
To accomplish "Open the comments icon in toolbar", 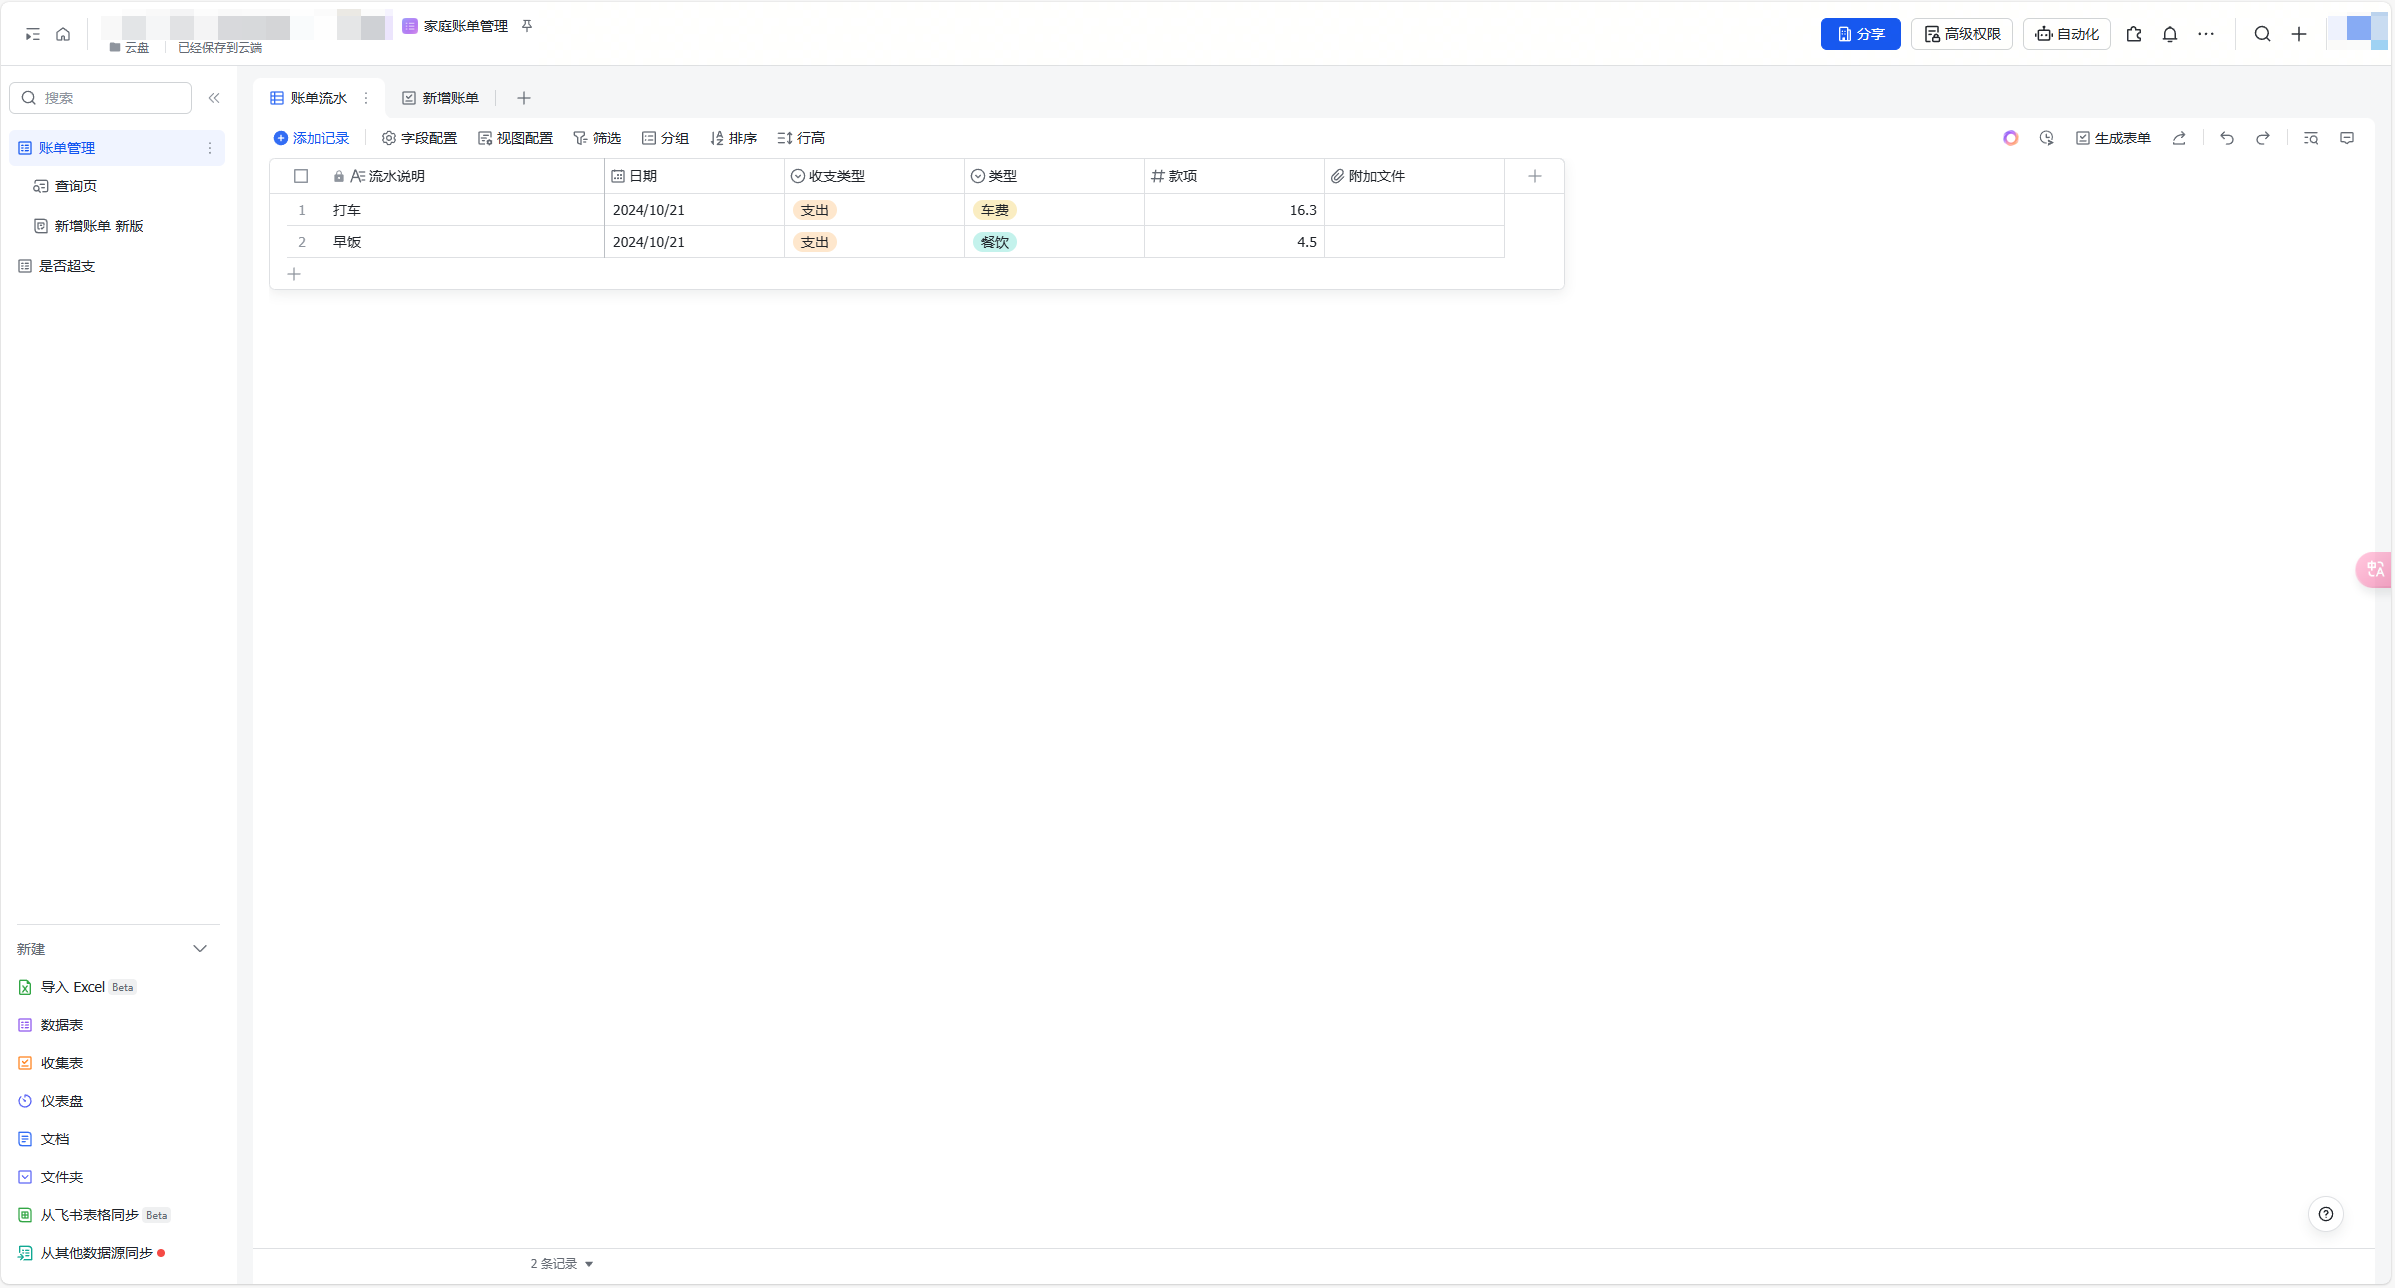I will (x=2346, y=138).
